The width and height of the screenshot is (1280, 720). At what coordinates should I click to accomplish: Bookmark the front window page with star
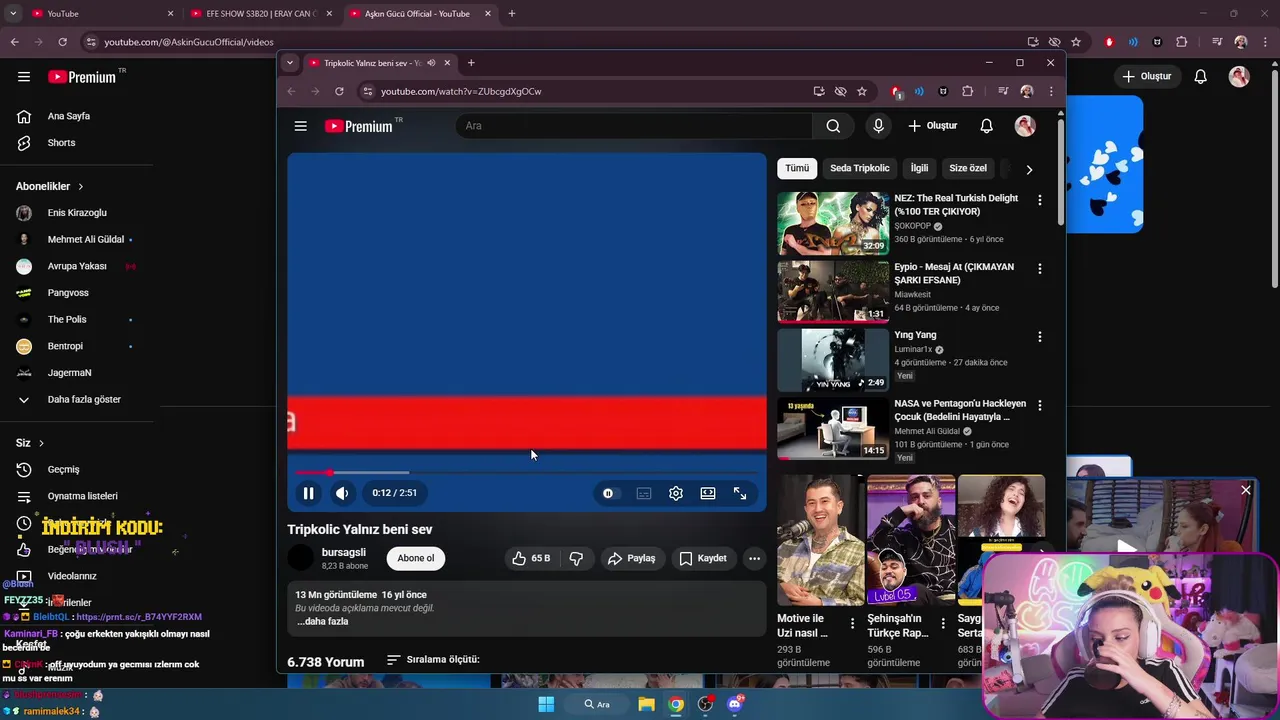coord(861,91)
